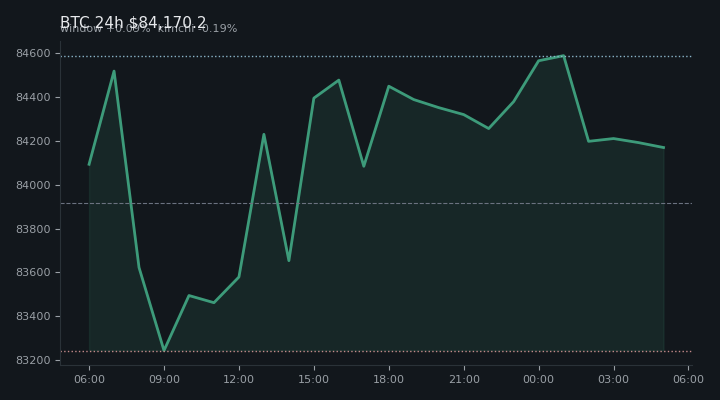The width and height of the screenshot is (720, 400).
Task: Select the 84200 price axis label
Action: [x=33, y=141]
